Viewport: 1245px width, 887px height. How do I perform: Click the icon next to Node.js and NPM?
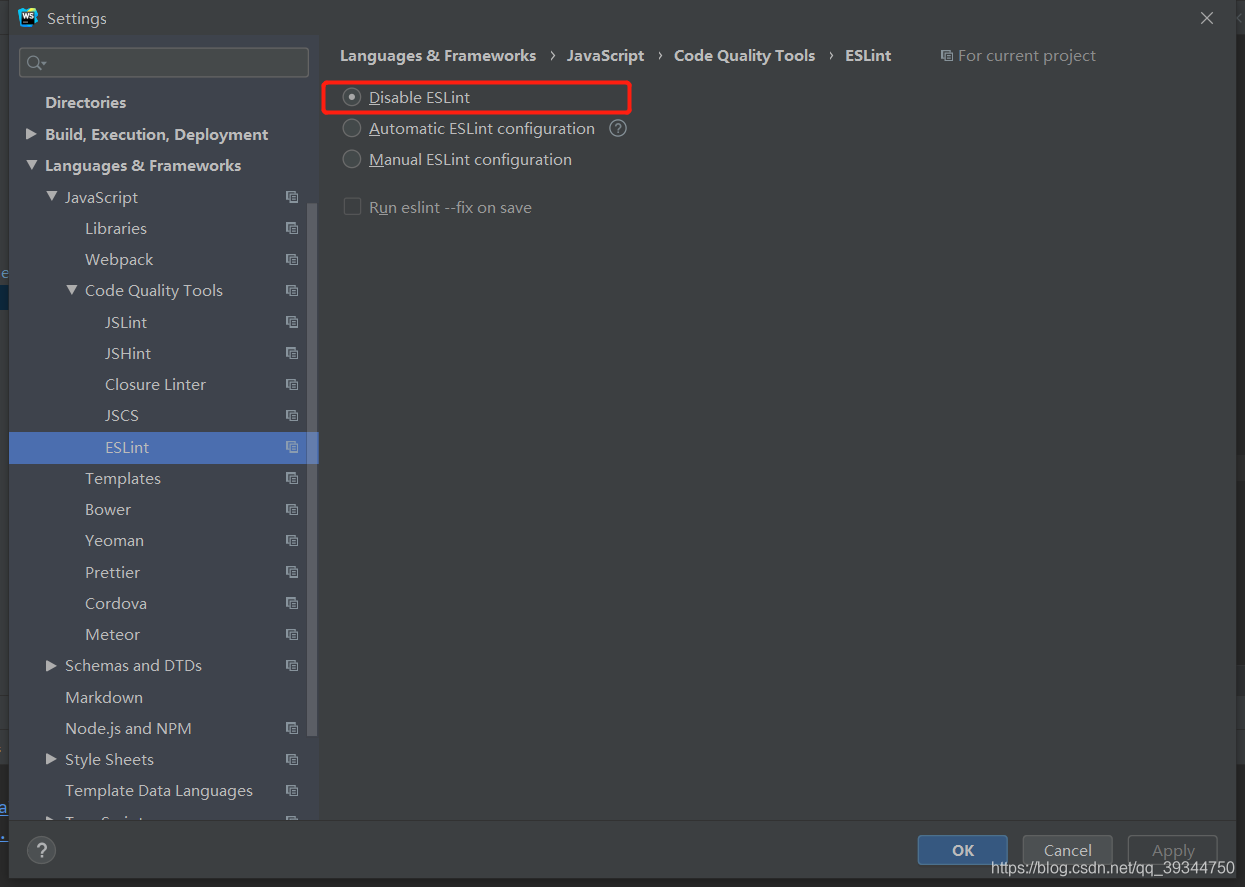[x=291, y=728]
